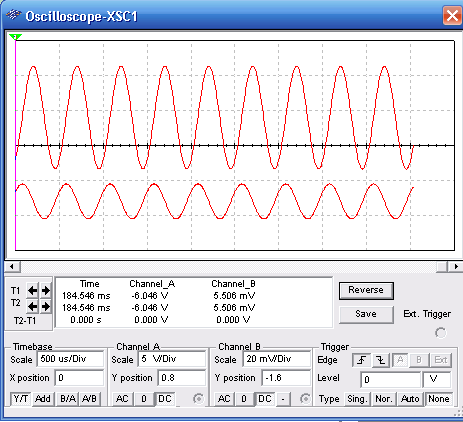The image size is (463, 422).
Task: Close the Oscilloscope-XSC1 window
Action: pyautogui.click(x=452, y=15)
